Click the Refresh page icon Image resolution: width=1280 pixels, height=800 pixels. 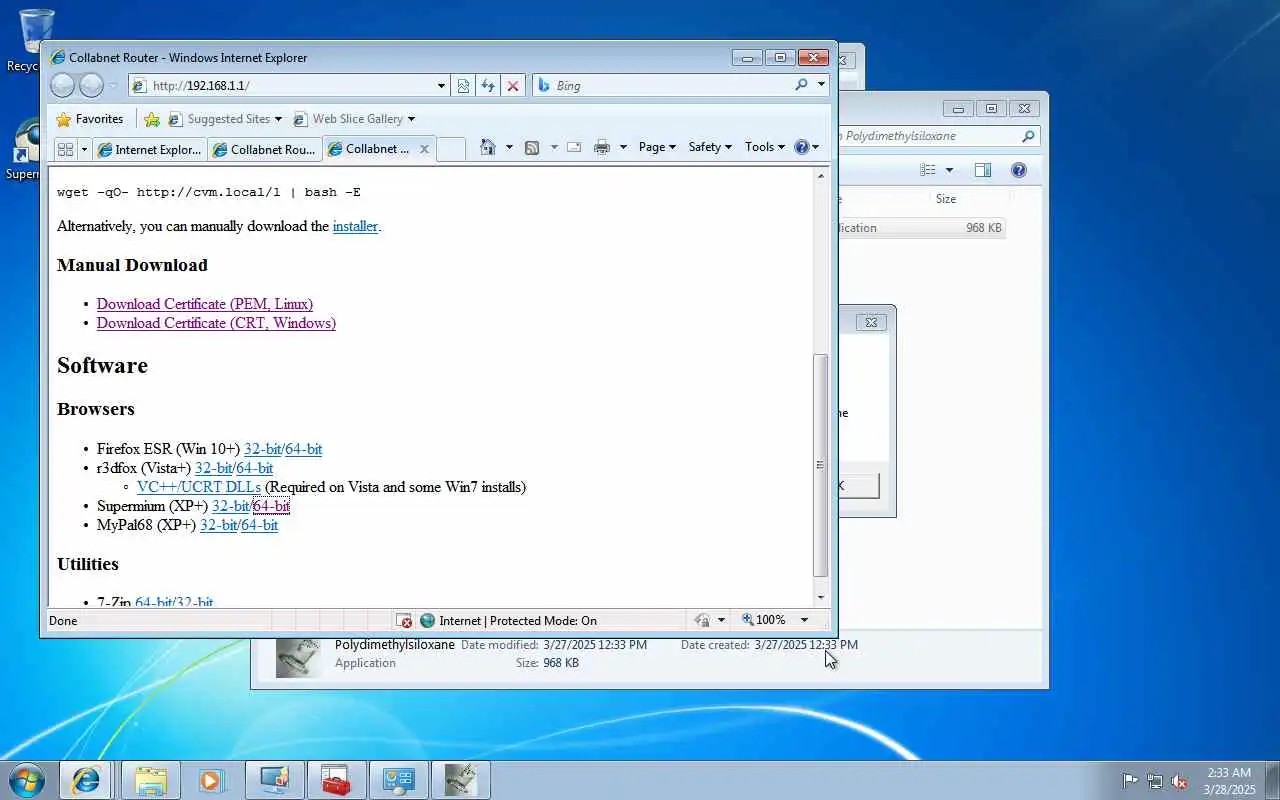pos(488,86)
